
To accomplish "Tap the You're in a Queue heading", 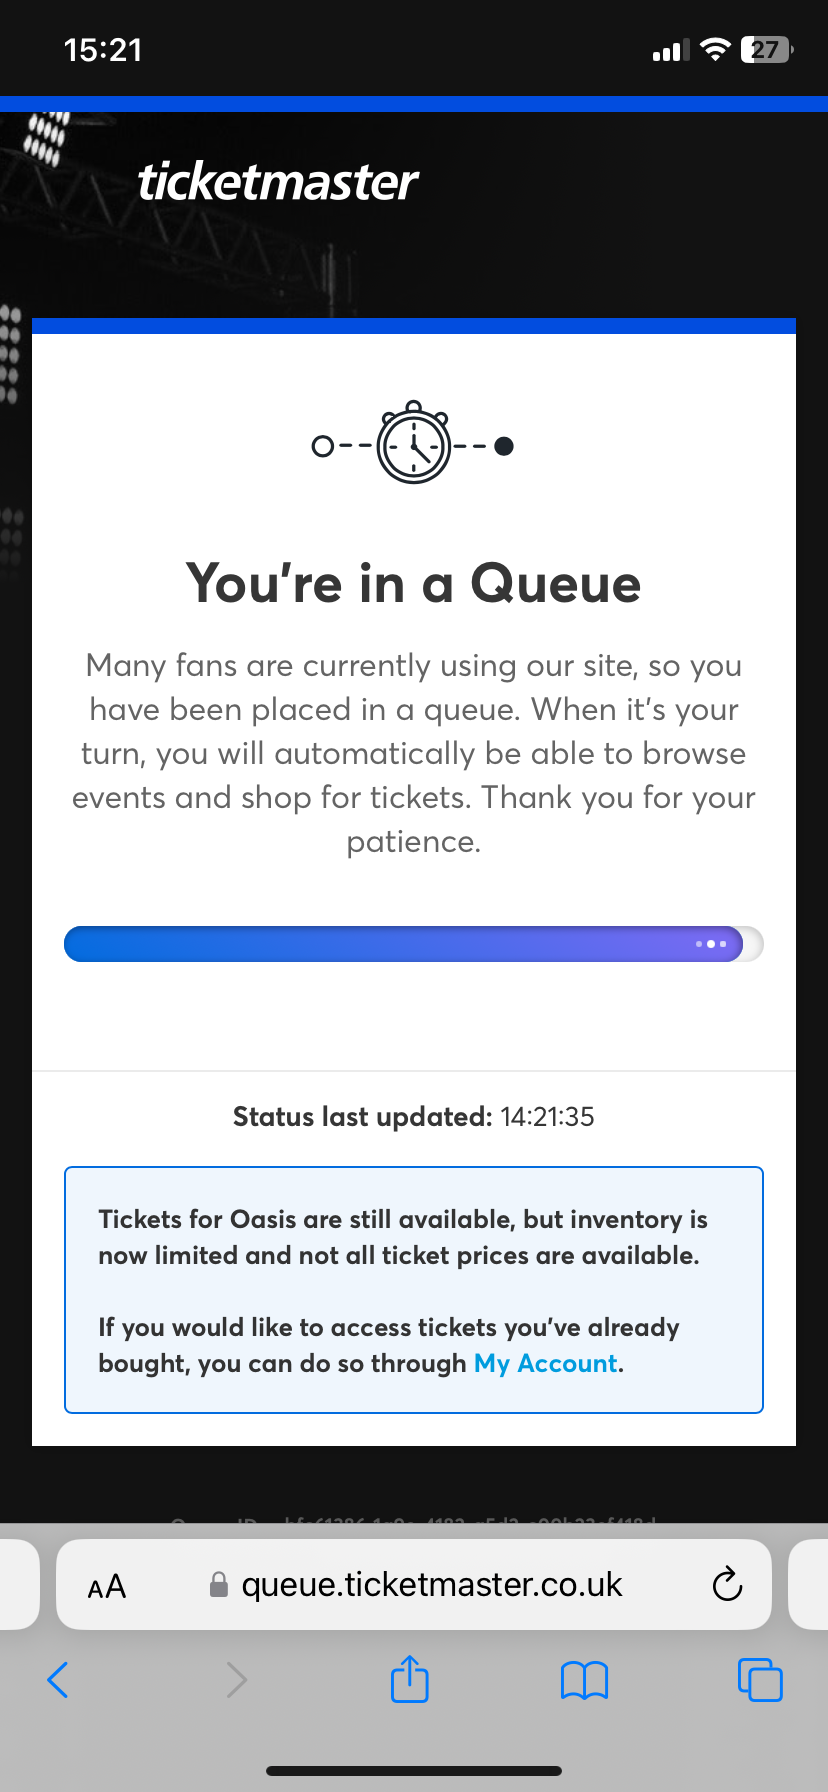I will click(x=414, y=583).
